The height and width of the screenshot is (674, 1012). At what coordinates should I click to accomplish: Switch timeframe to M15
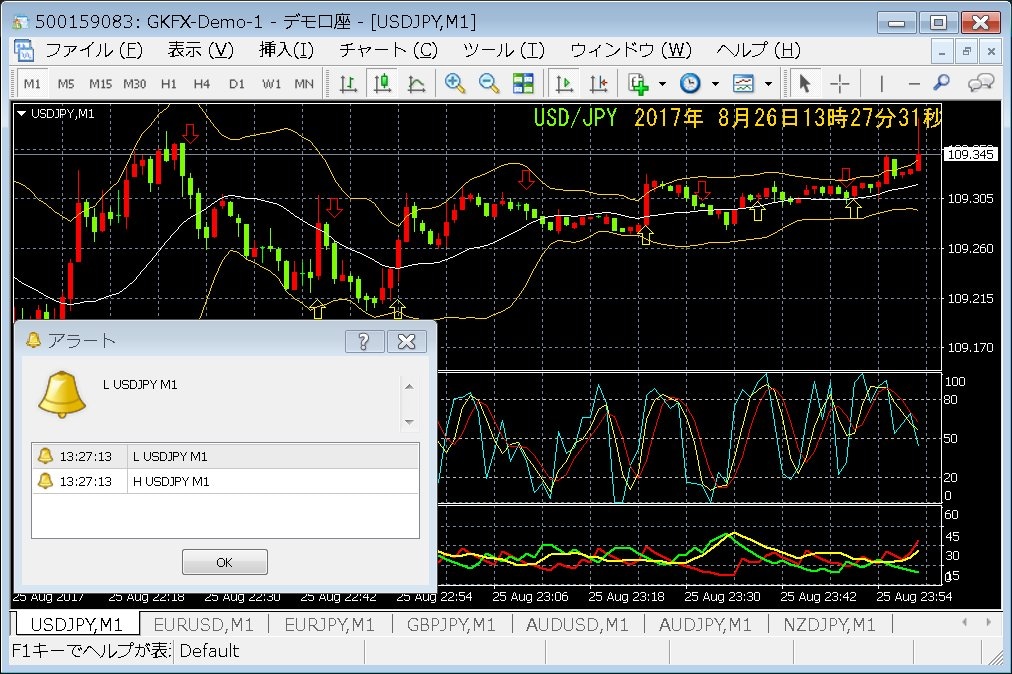[100, 84]
